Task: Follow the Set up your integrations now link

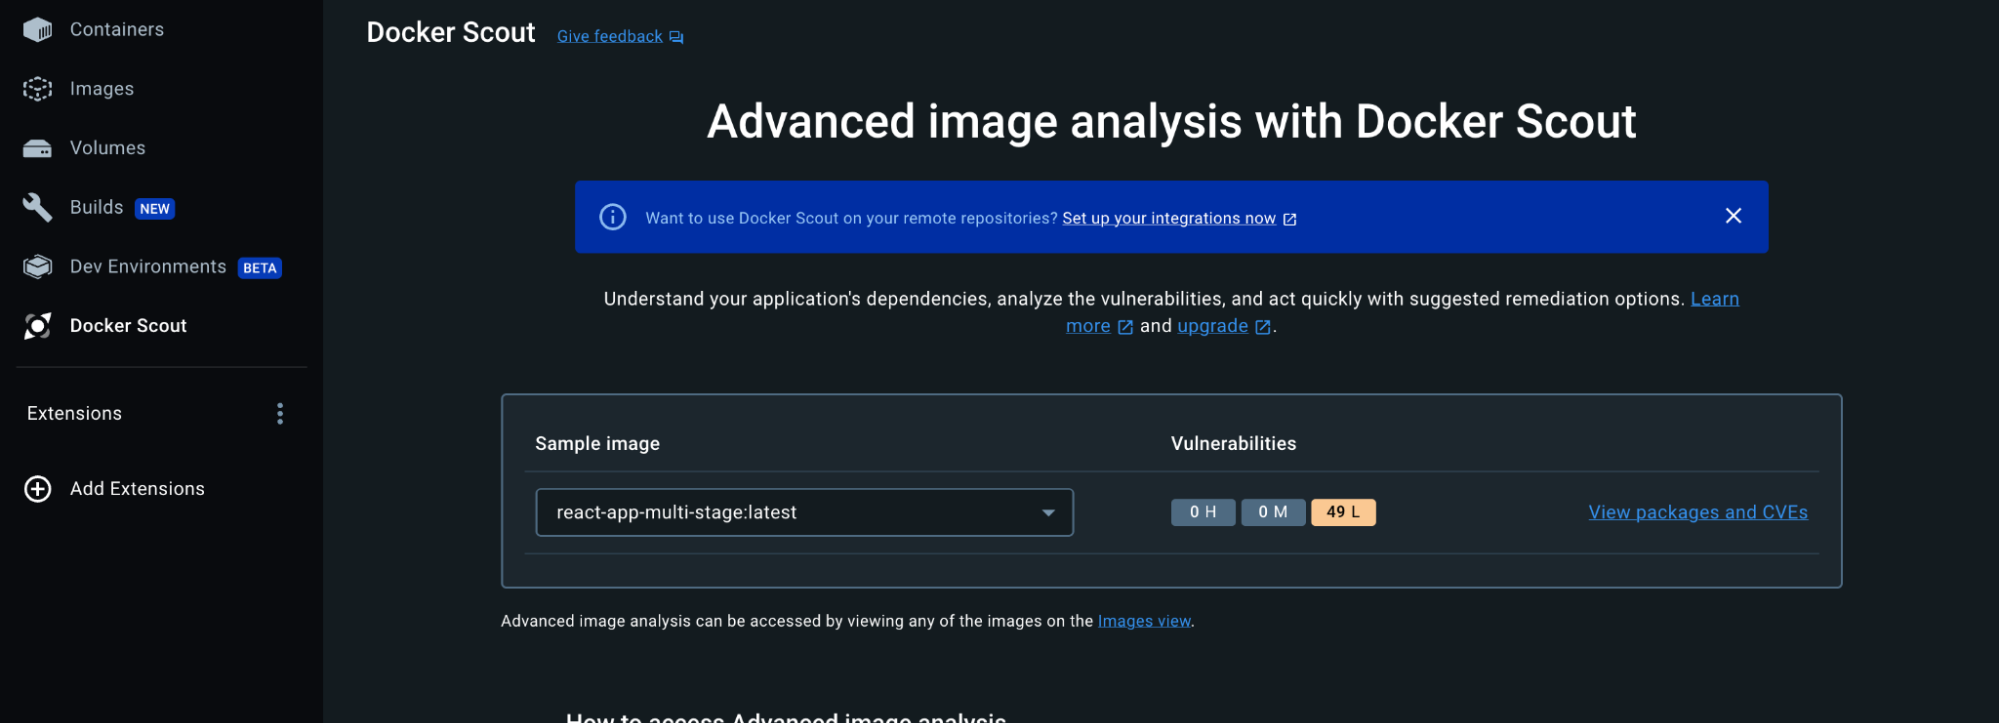Action: click(x=1168, y=219)
